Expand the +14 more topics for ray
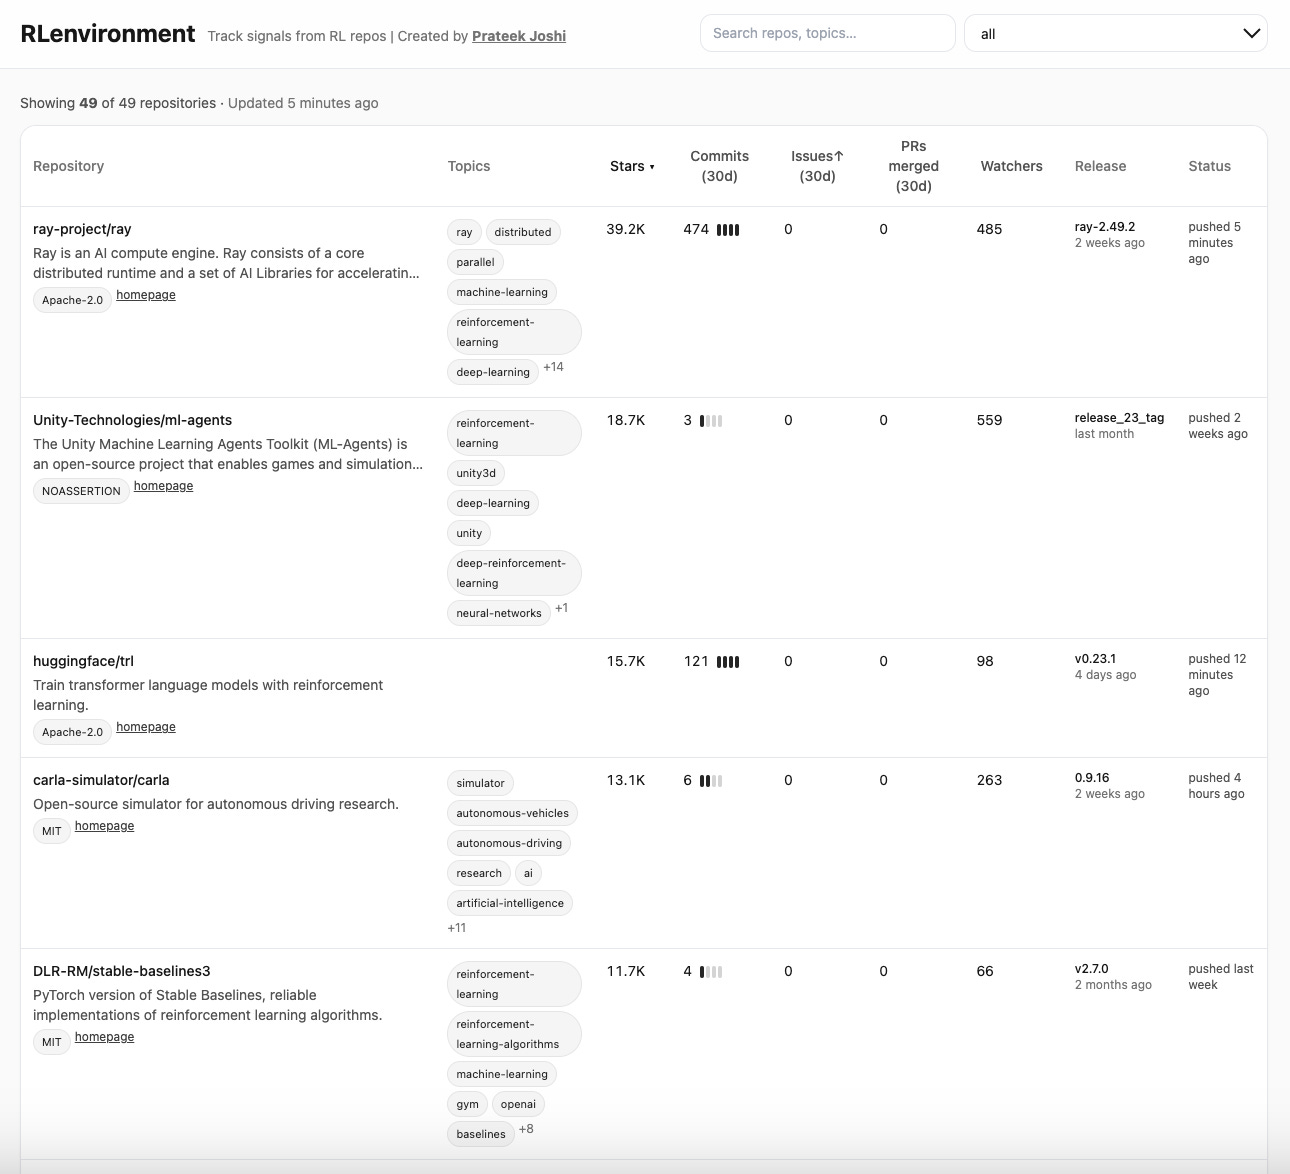This screenshot has width=1290, height=1174. tap(553, 367)
